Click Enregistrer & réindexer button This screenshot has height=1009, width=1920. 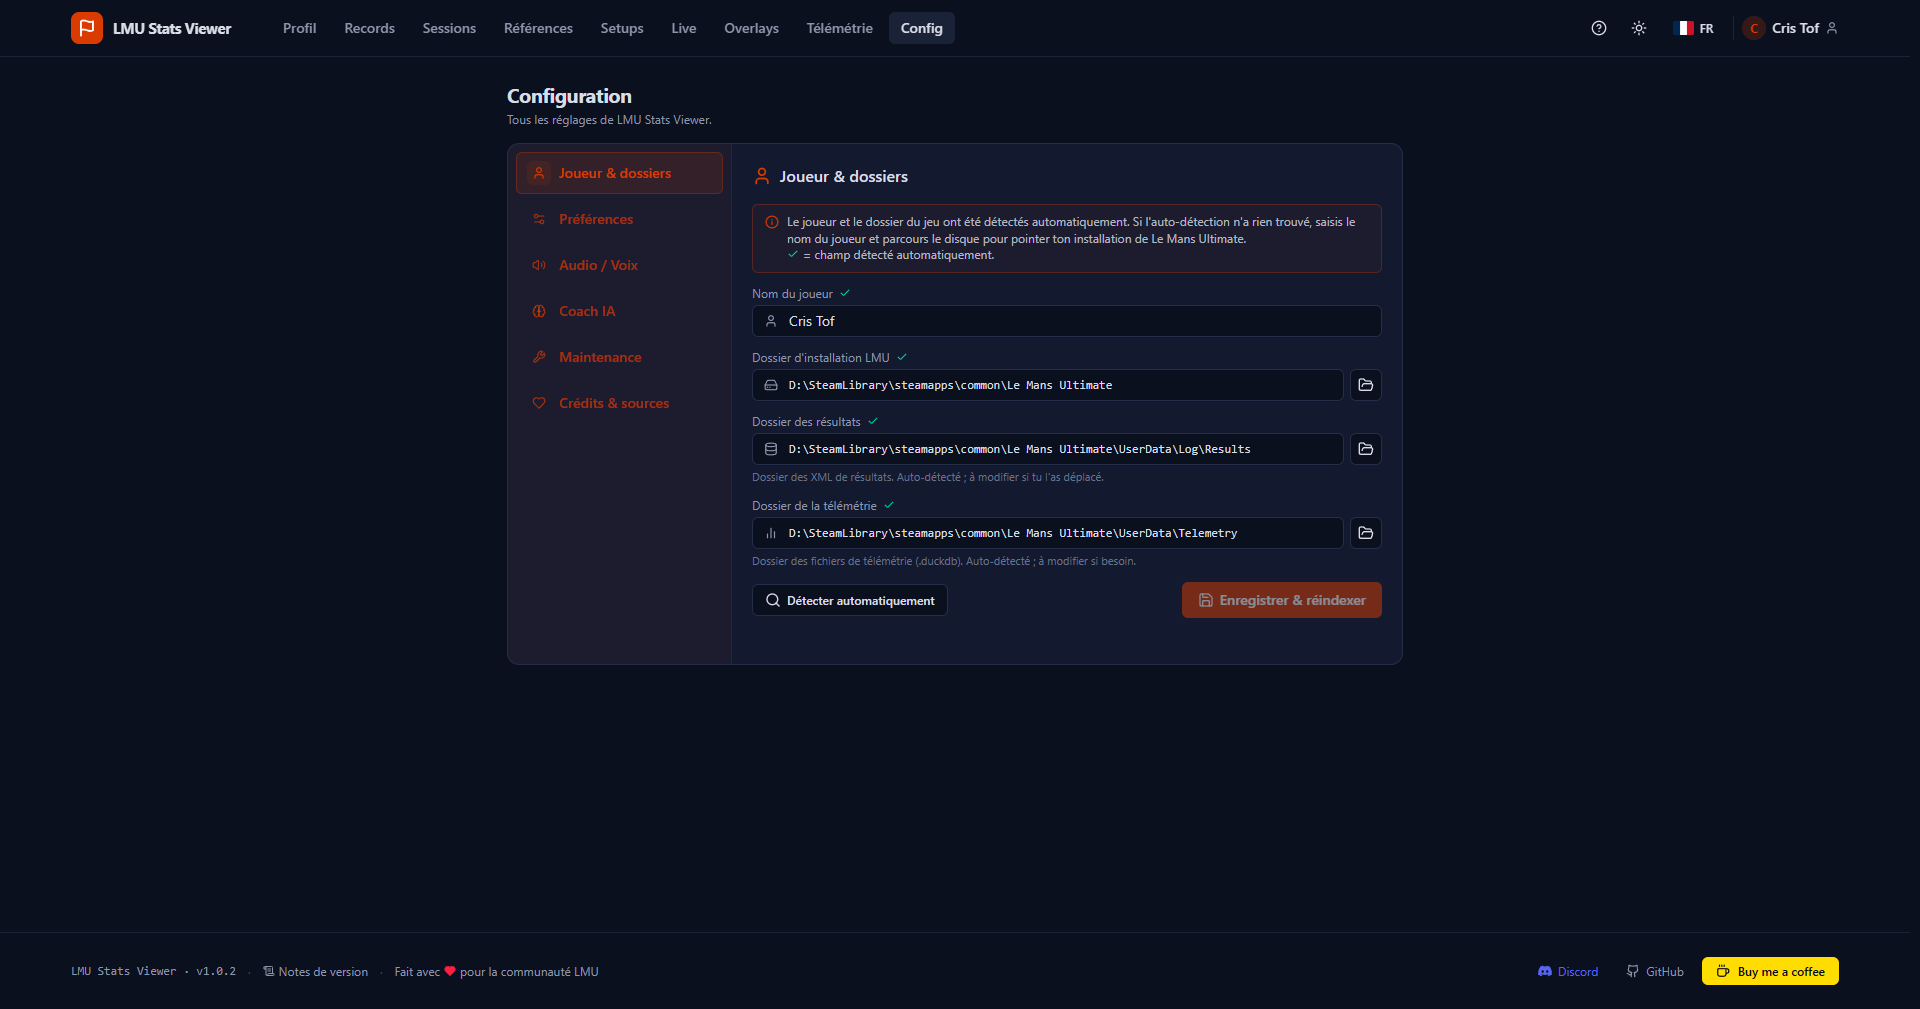click(1282, 600)
